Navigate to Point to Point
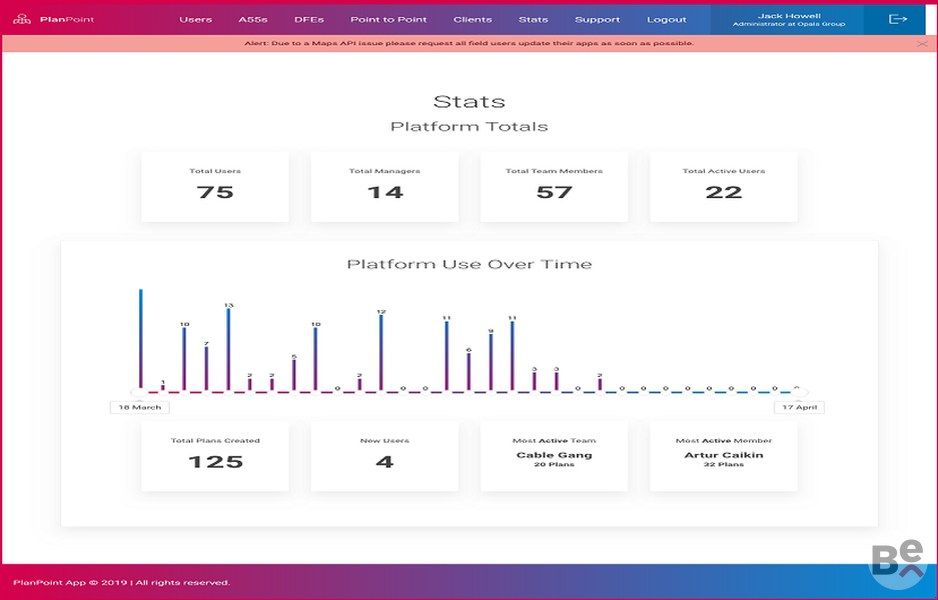Image resolution: width=938 pixels, height=600 pixels. (x=388, y=19)
